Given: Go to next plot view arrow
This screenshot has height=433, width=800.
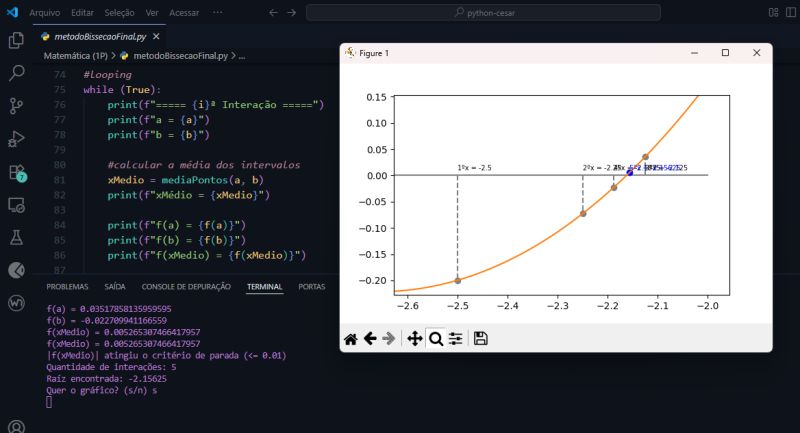Looking at the screenshot, I should click(x=389, y=339).
